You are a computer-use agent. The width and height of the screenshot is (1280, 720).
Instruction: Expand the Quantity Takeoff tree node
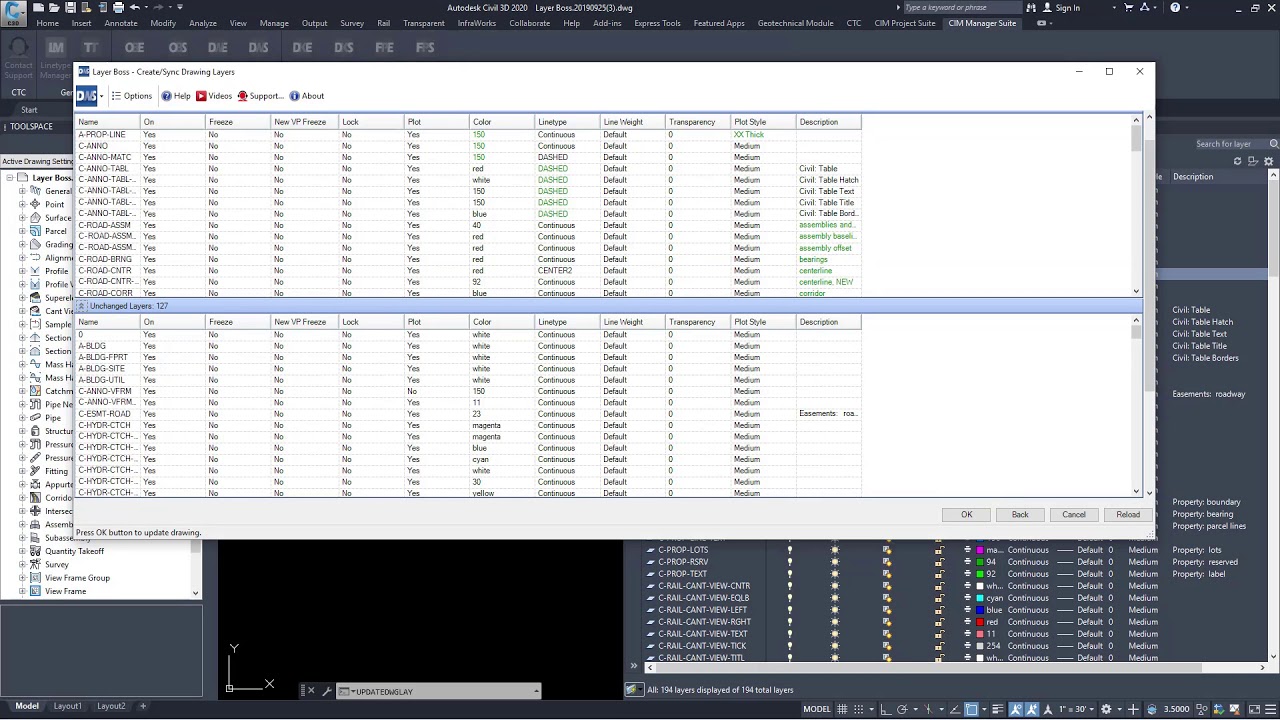click(x=22, y=551)
